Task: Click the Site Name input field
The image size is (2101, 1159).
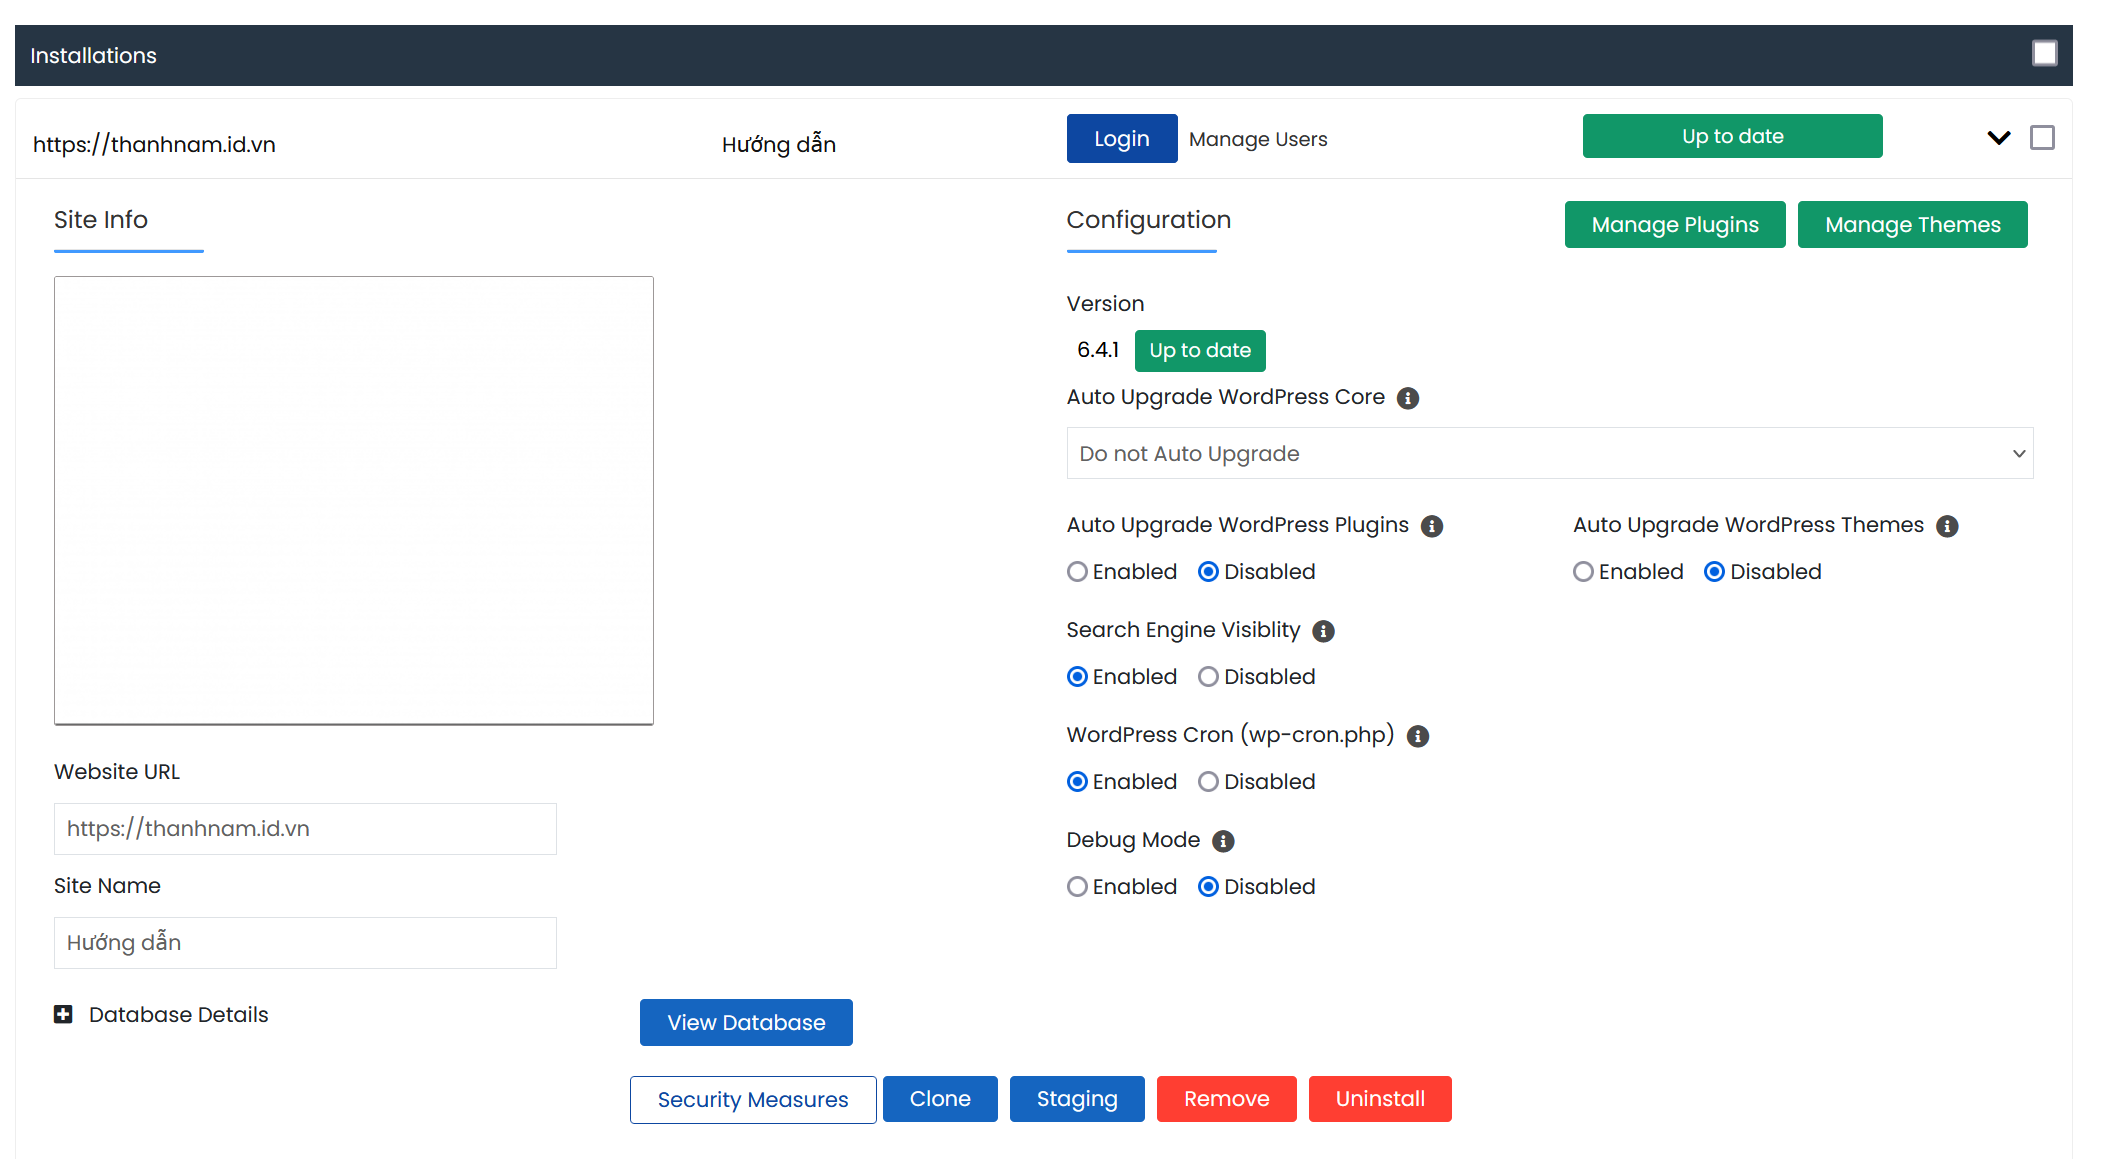Action: [305, 943]
